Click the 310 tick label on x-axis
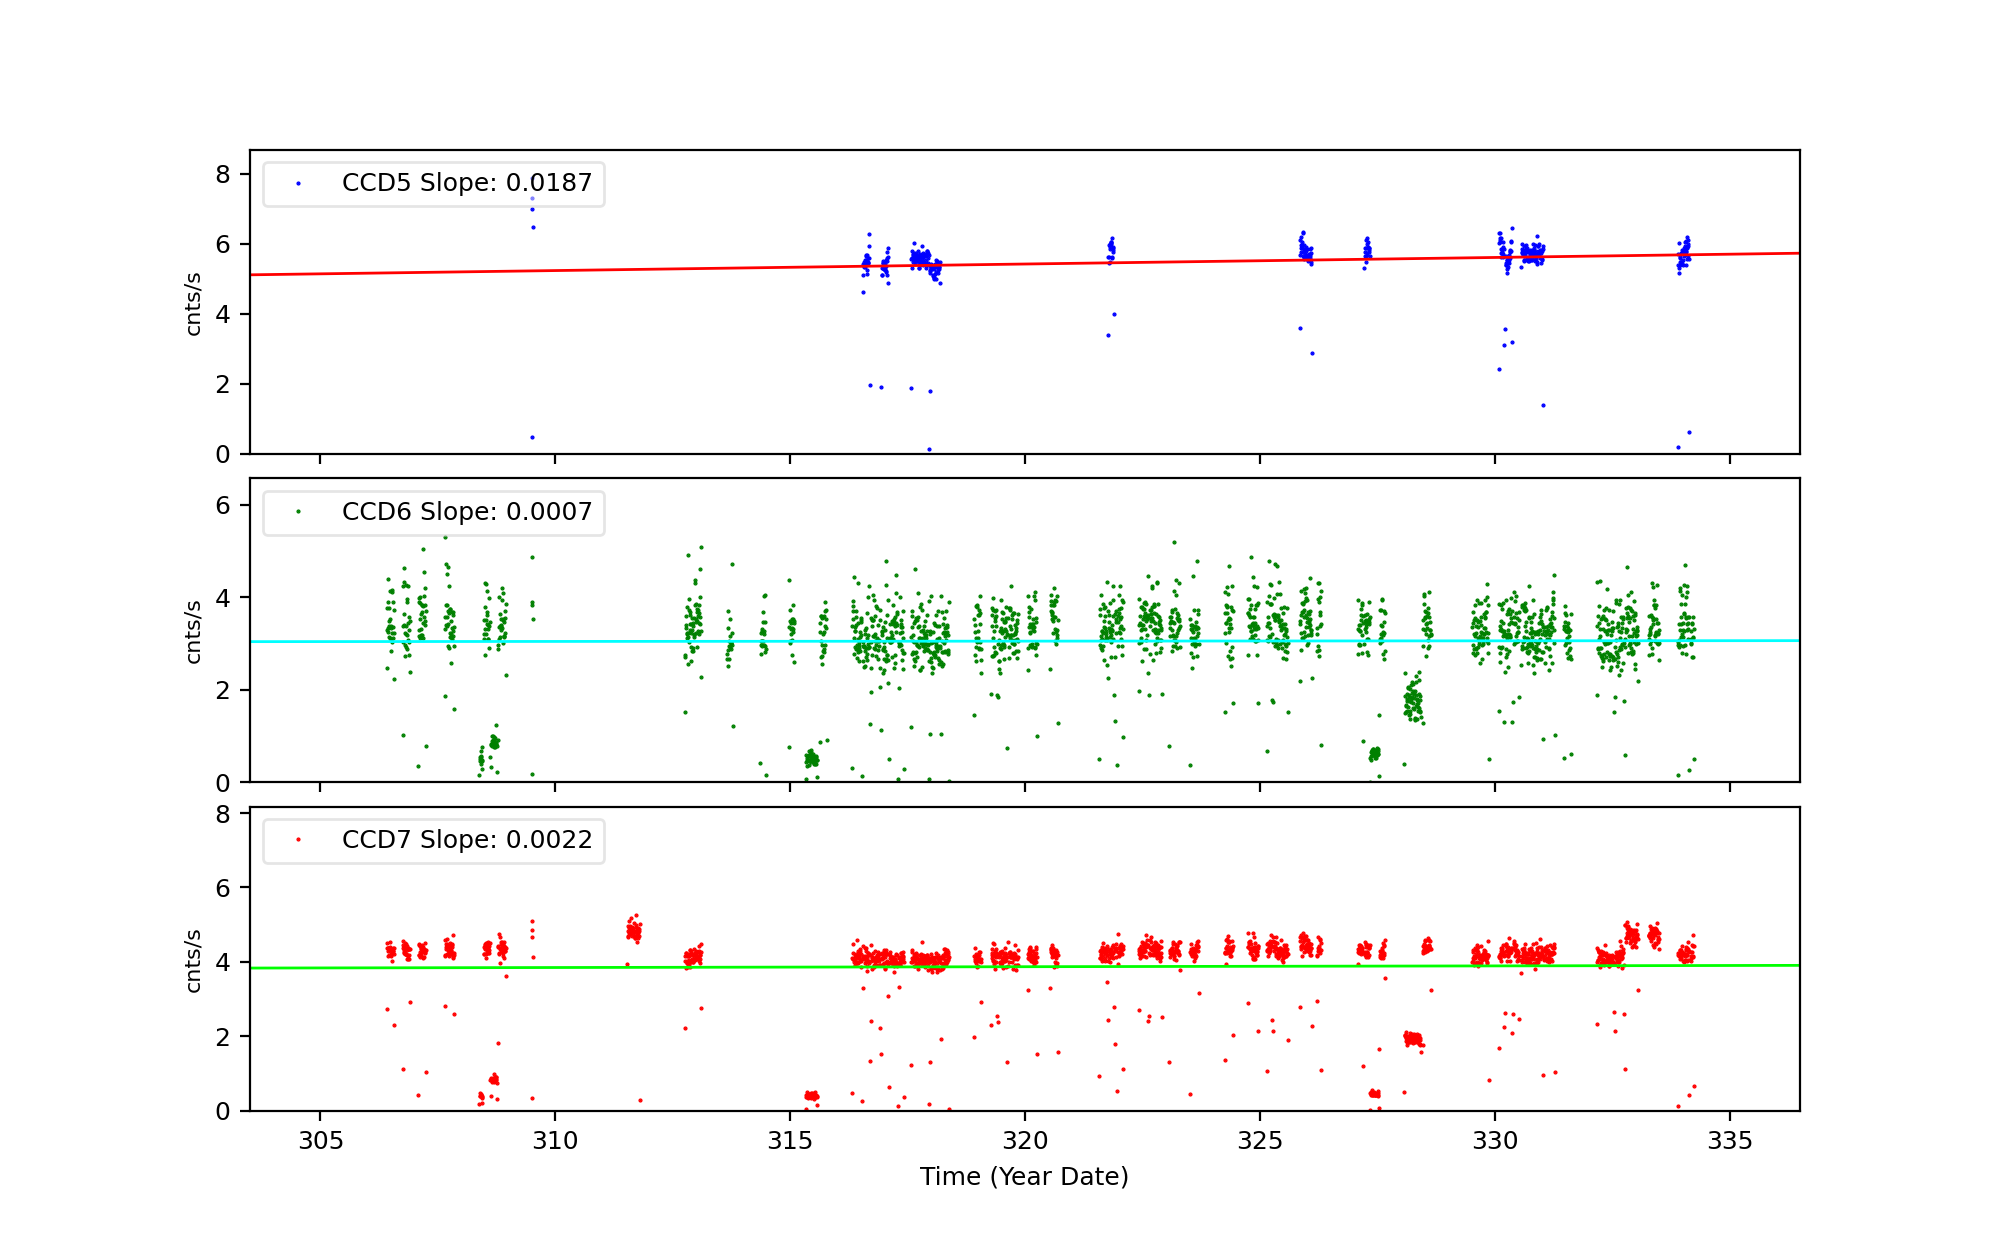 [555, 1141]
